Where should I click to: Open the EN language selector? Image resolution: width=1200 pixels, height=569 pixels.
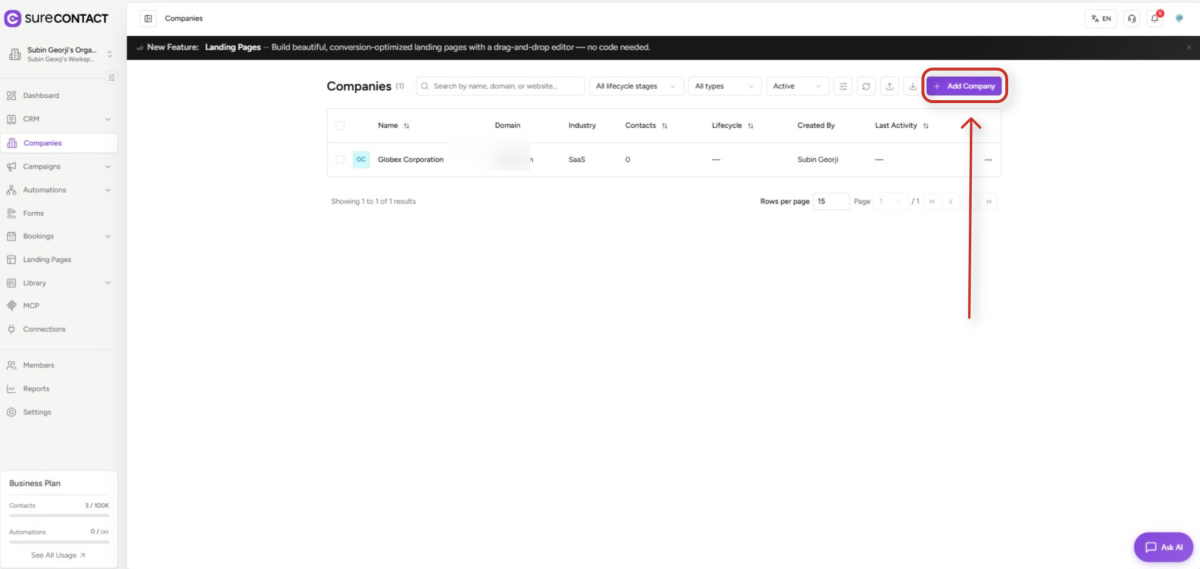[x=1100, y=18]
